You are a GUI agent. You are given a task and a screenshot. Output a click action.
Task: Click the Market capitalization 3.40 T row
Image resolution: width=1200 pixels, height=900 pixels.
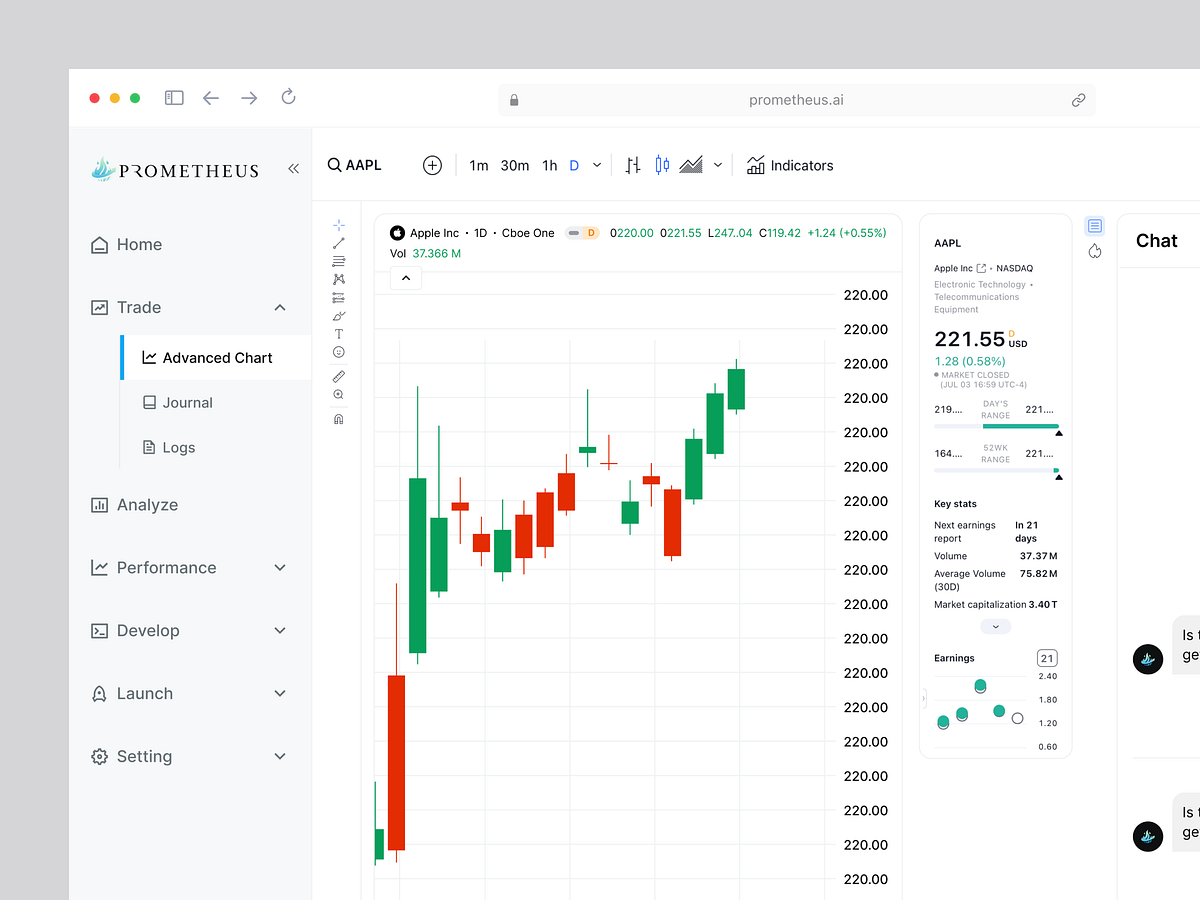(x=996, y=605)
